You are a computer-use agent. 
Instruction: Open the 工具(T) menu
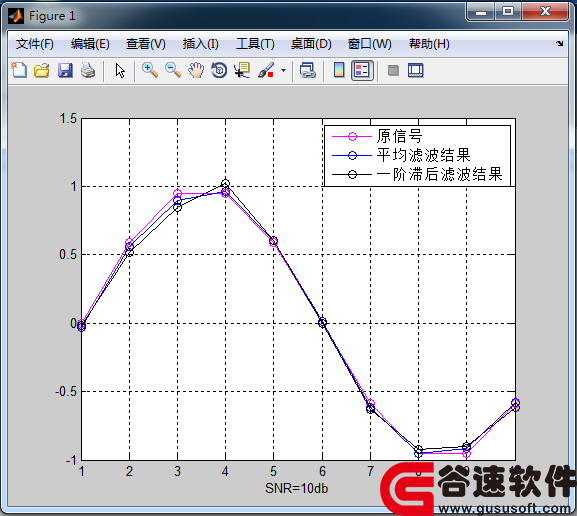(255, 44)
